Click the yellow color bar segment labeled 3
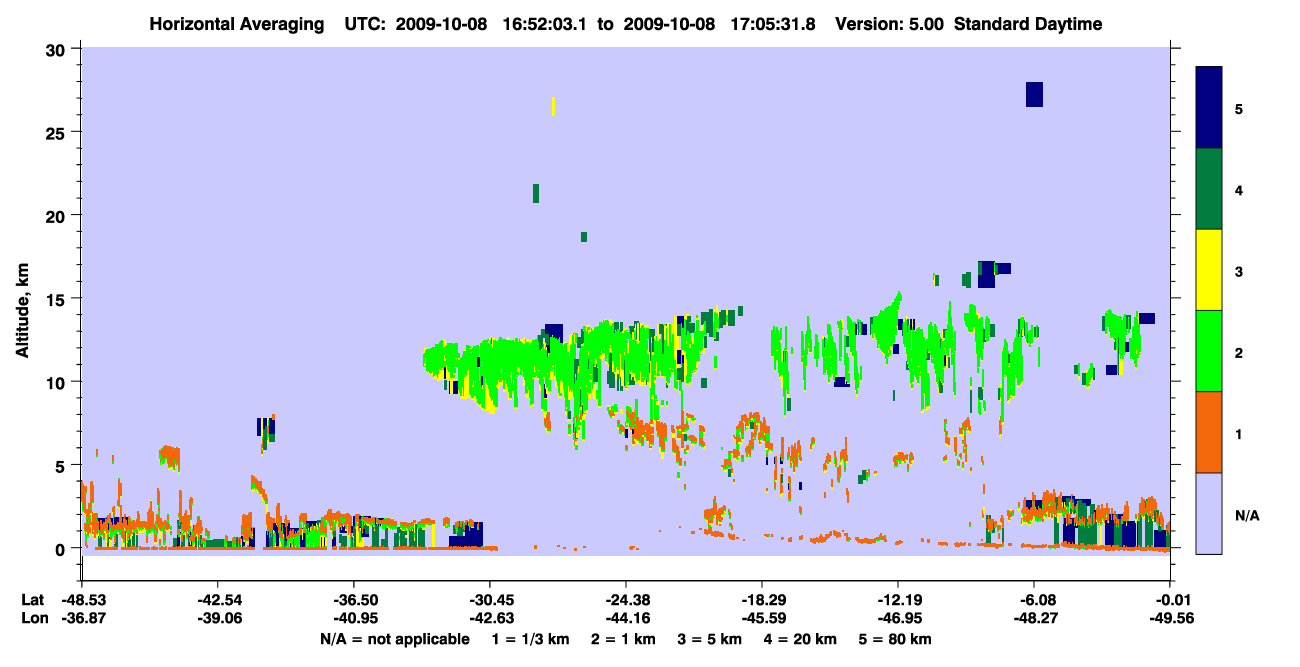This screenshot has height=667, width=1300. 1209,270
